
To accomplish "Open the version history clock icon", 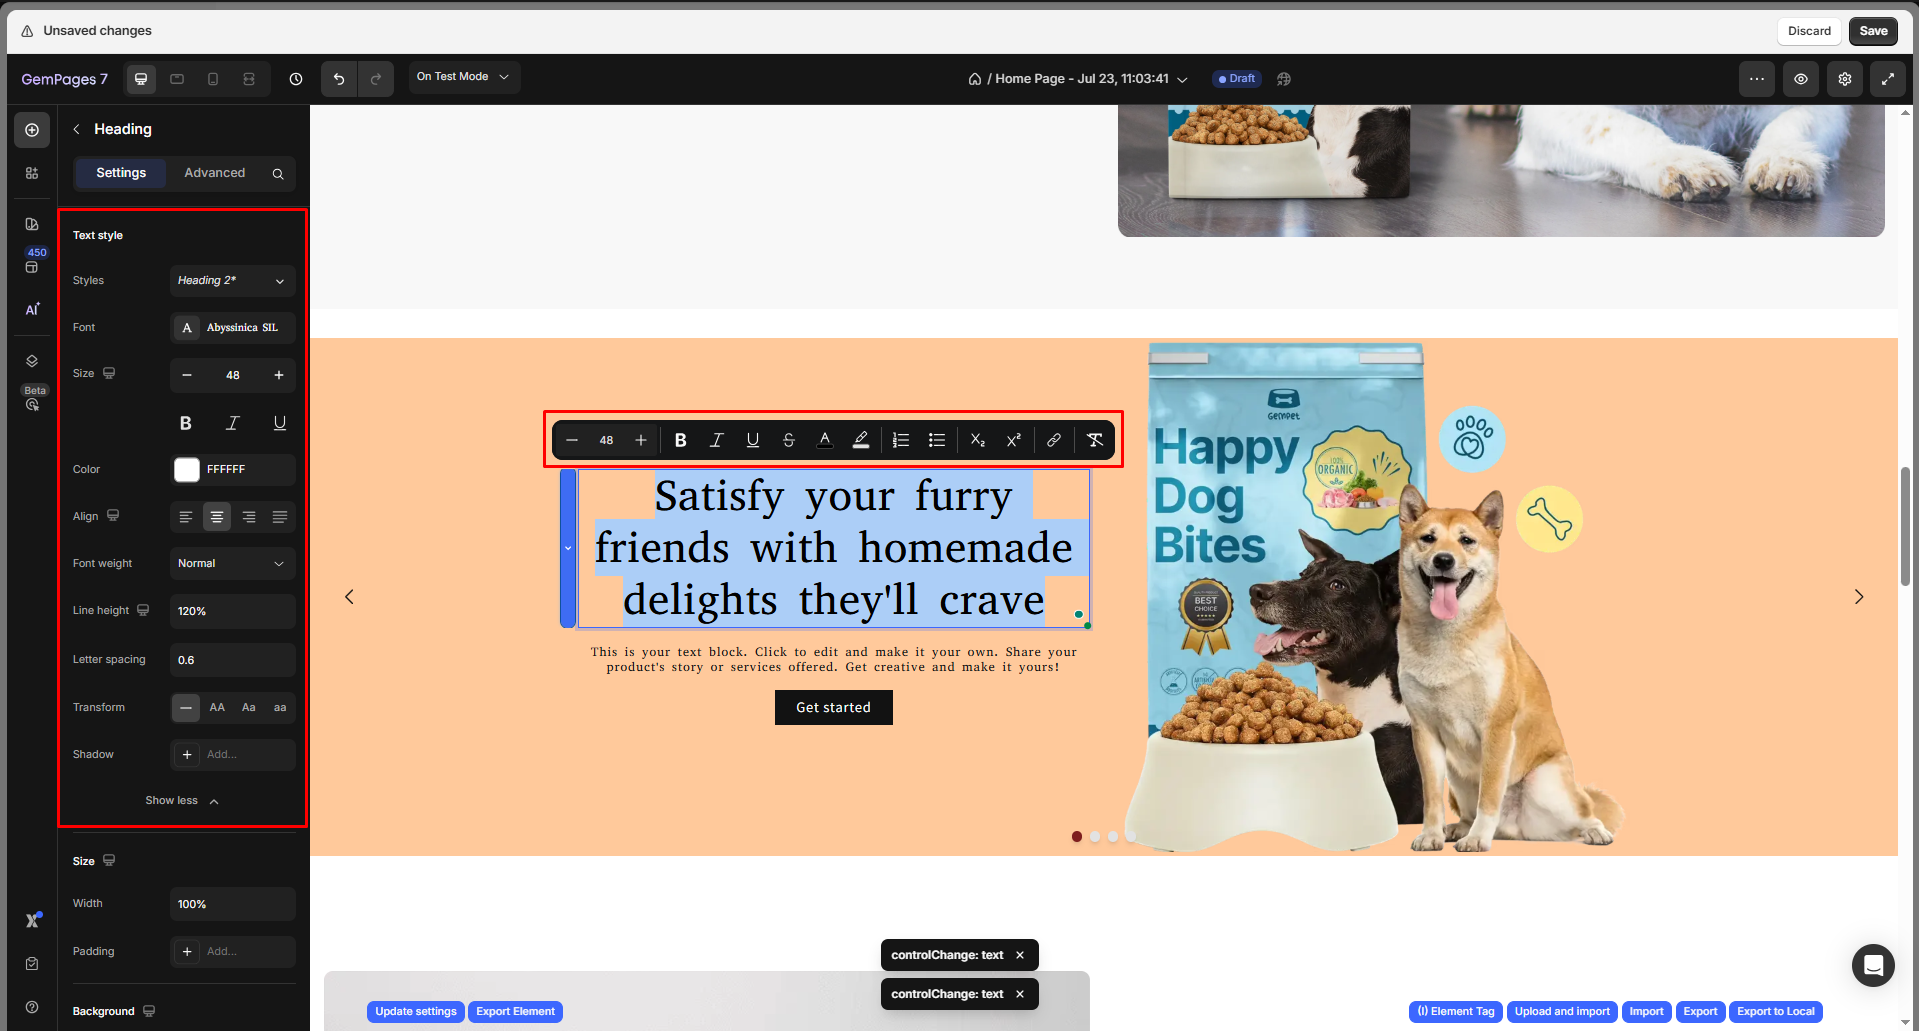I will click(296, 79).
